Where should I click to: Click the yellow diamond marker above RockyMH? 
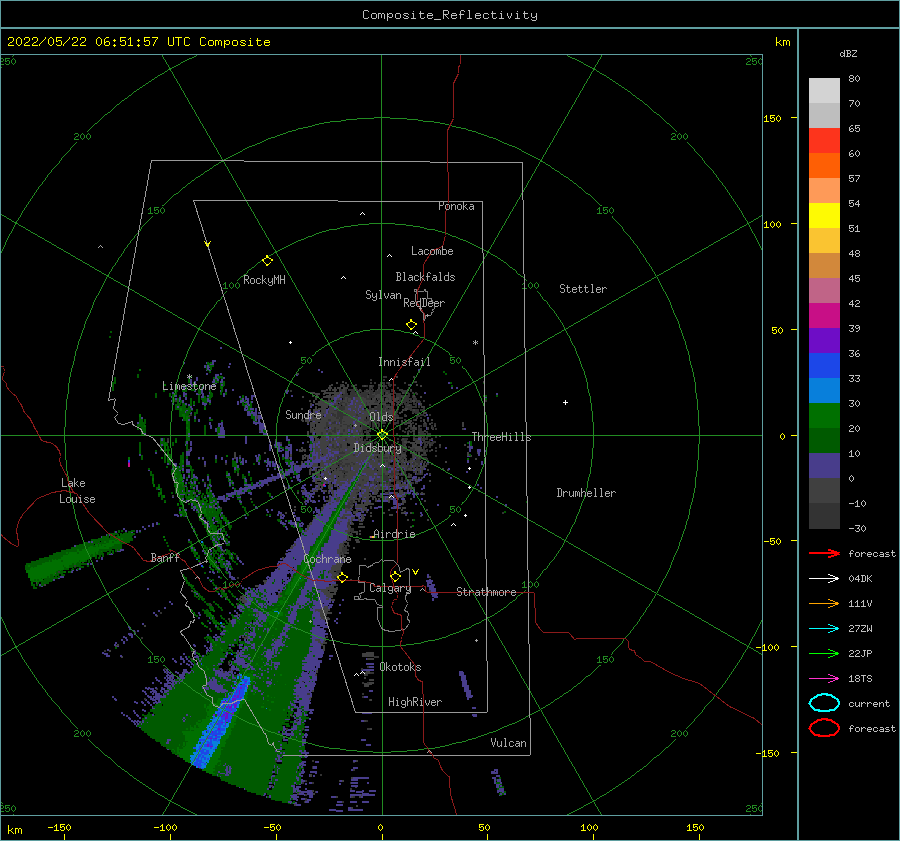(x=267, y=261)
